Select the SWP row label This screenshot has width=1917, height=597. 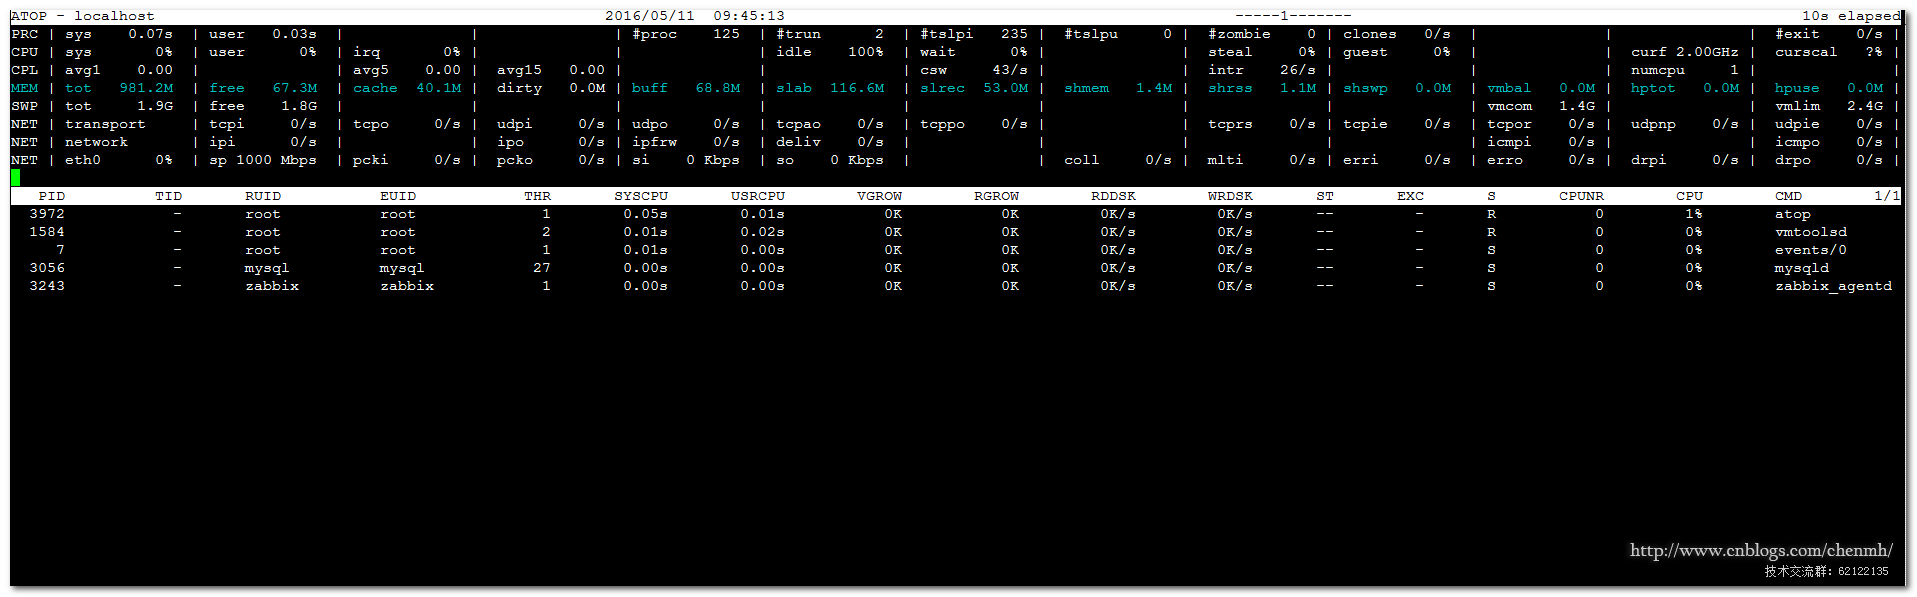click(25, 106)
